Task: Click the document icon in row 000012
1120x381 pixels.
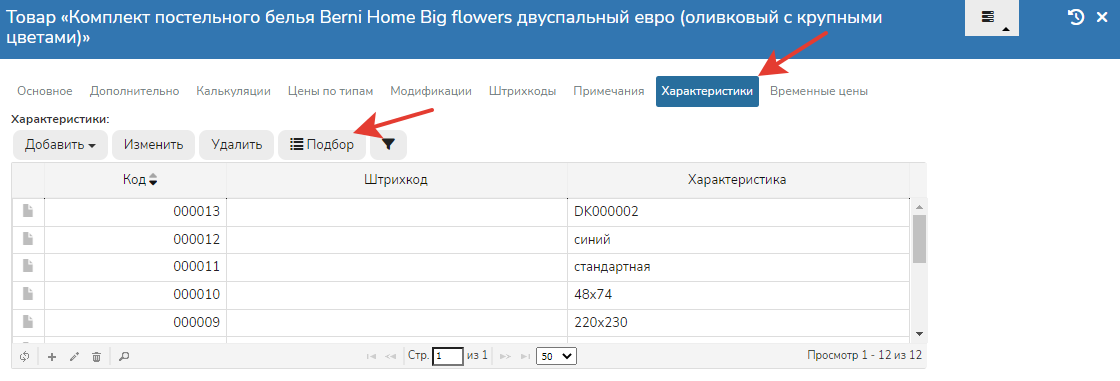Action: (x=28, y=238)
